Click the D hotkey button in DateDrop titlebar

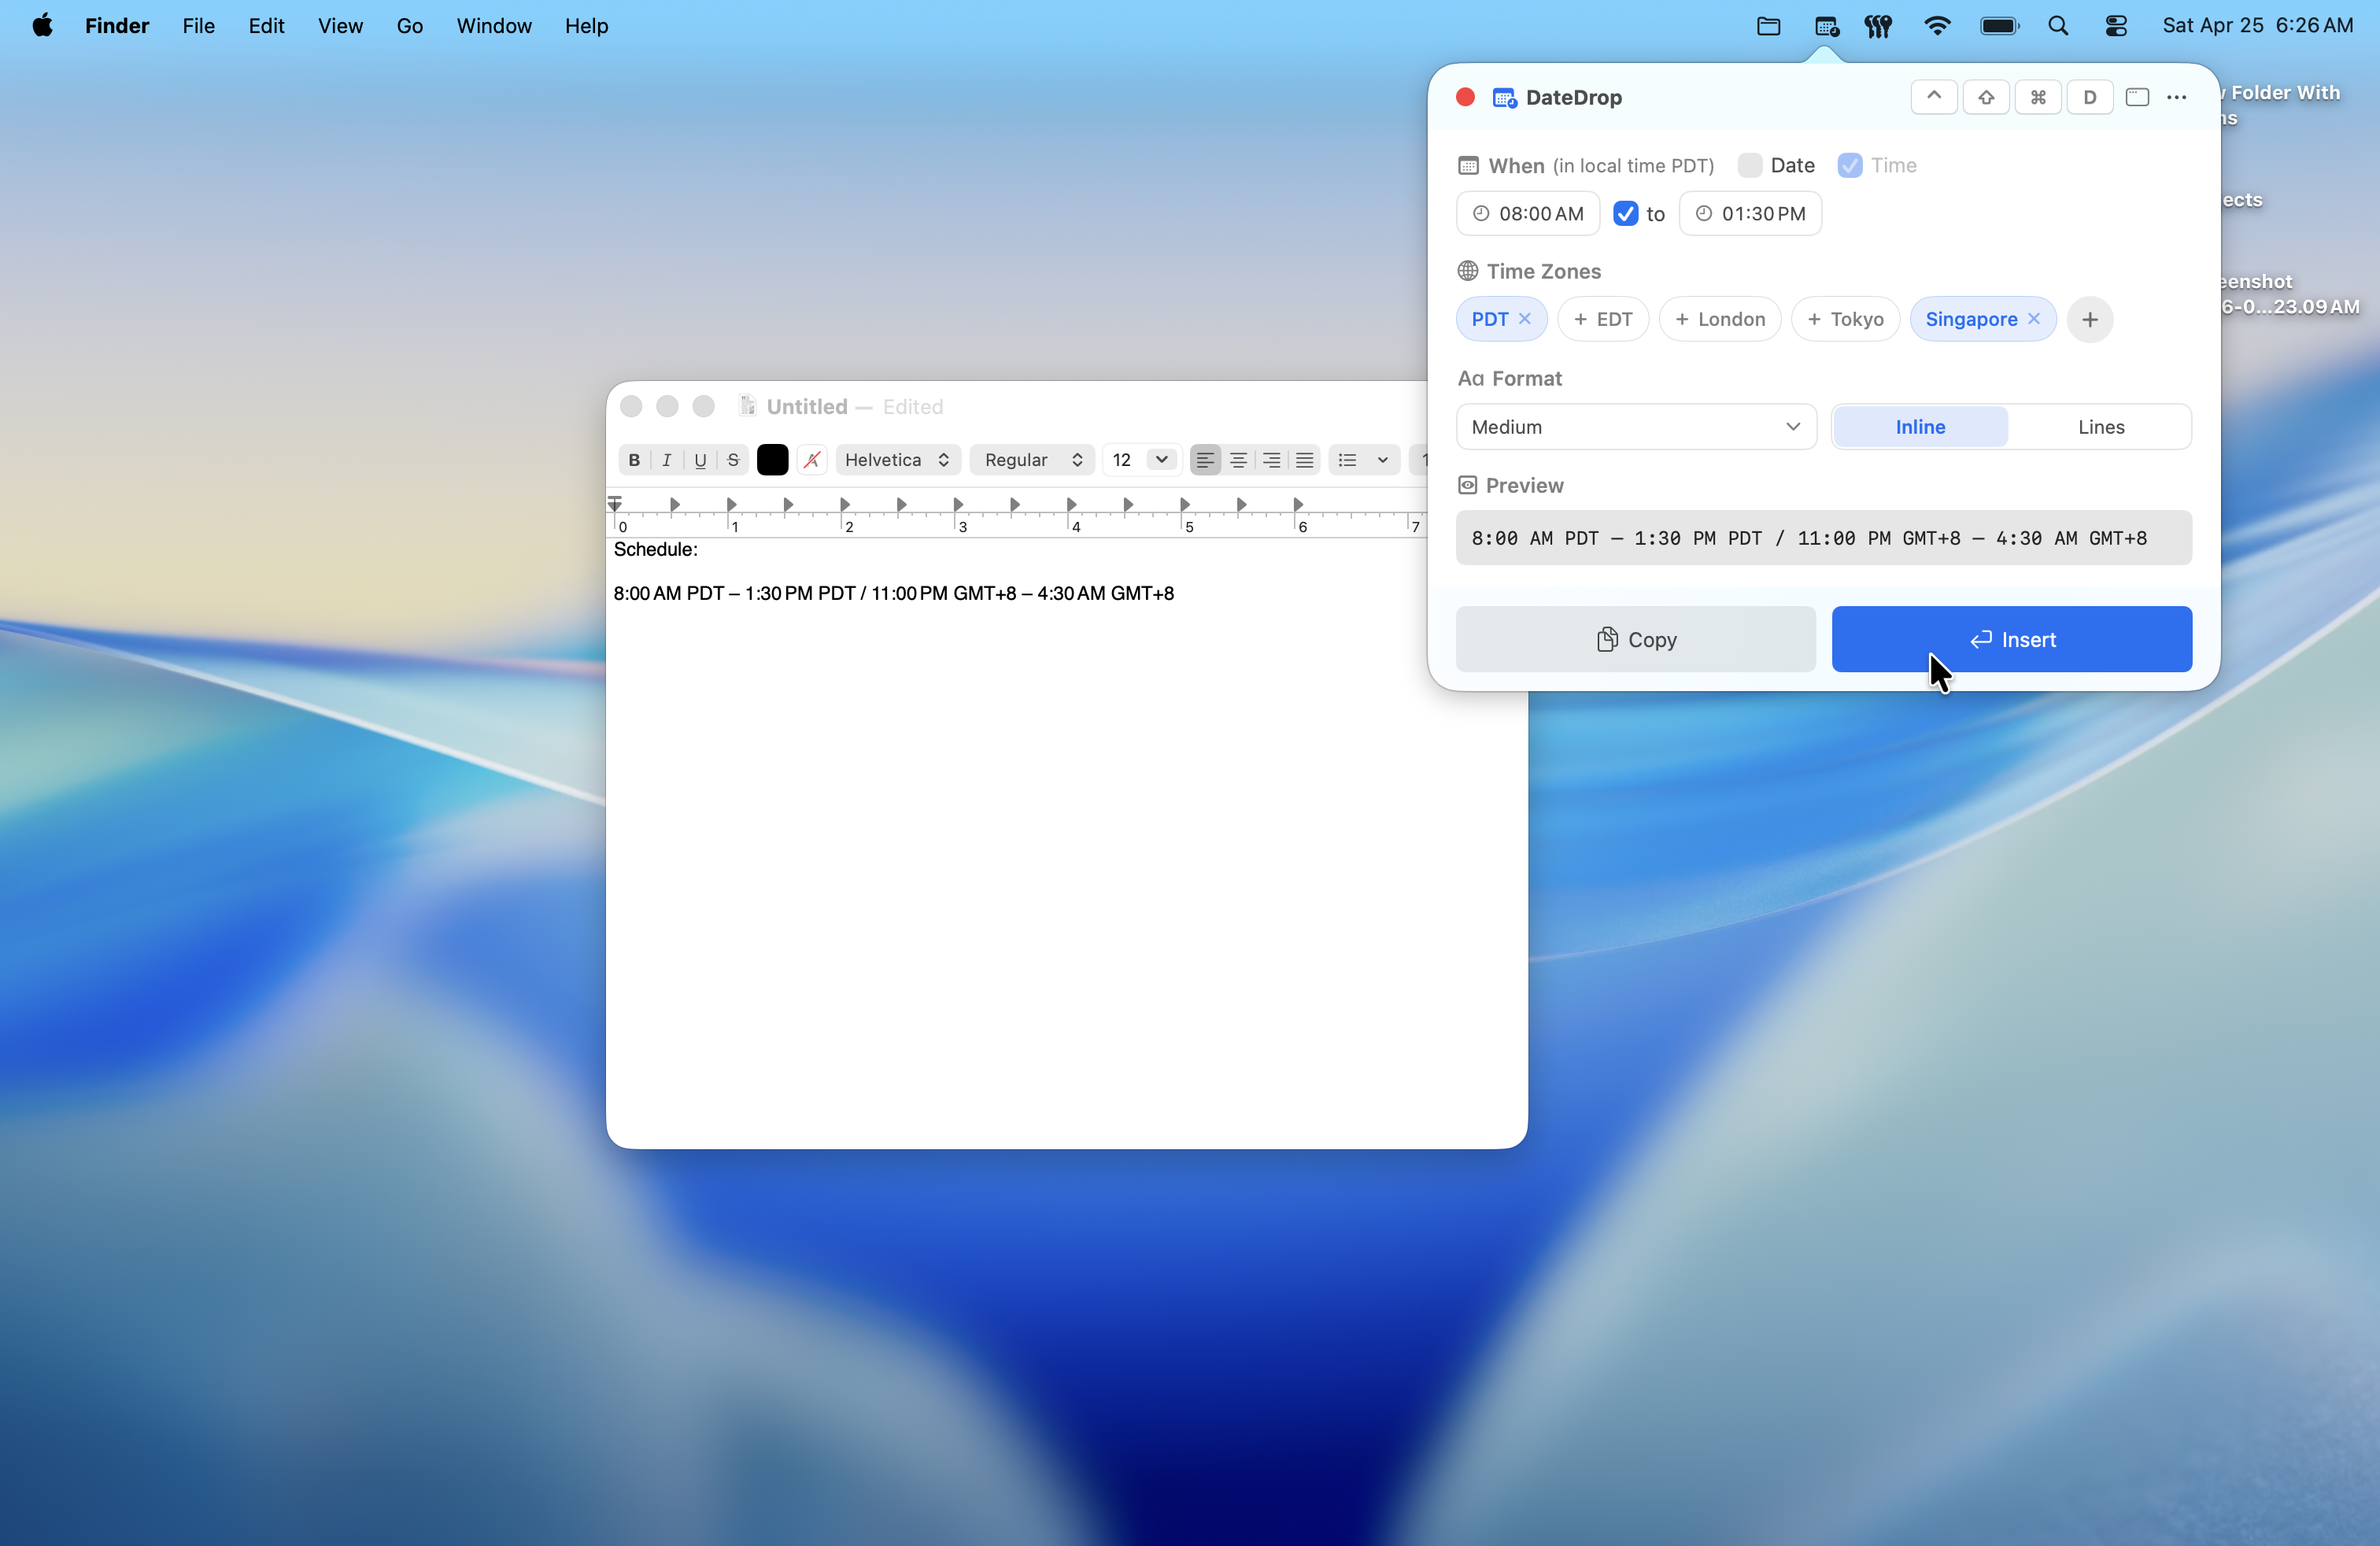tap(2090, 97)
